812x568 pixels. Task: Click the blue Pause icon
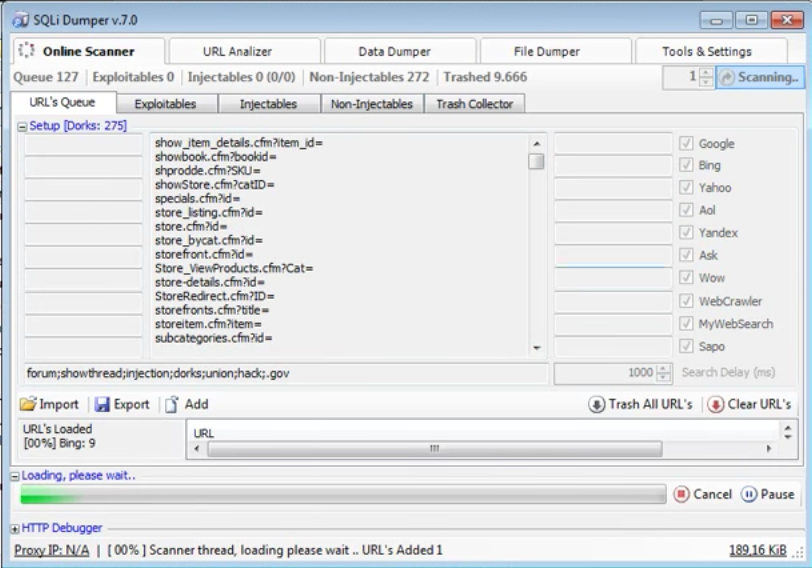click(748, 494)
